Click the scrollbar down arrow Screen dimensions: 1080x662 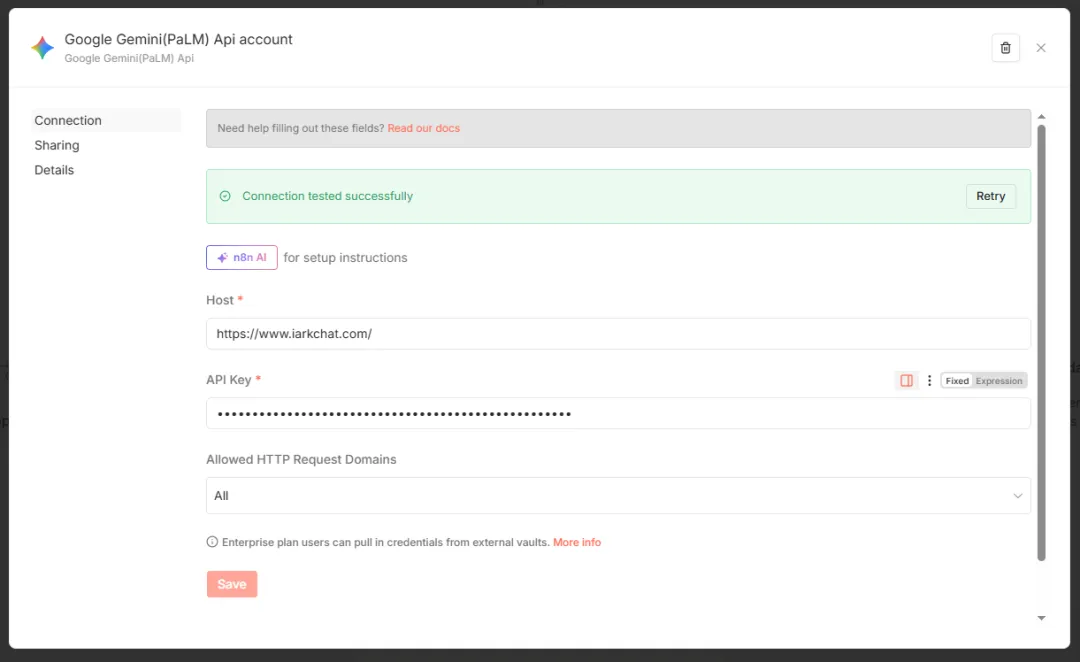pos(1041,618)
